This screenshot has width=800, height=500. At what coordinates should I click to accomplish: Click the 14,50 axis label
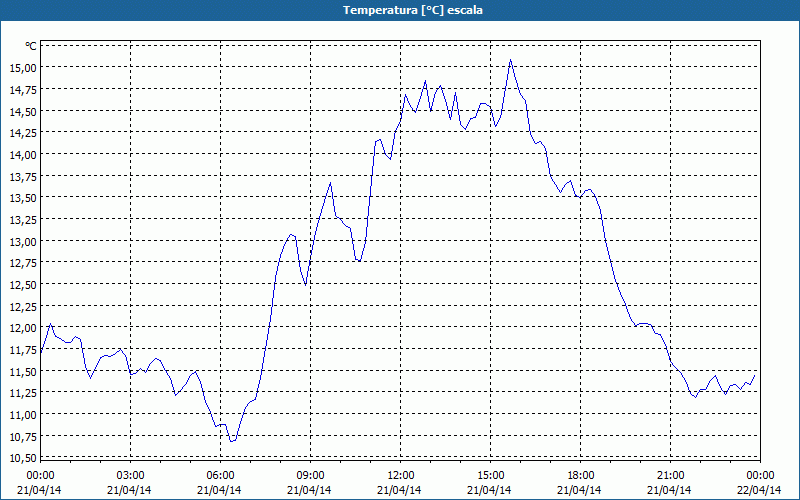22,111
